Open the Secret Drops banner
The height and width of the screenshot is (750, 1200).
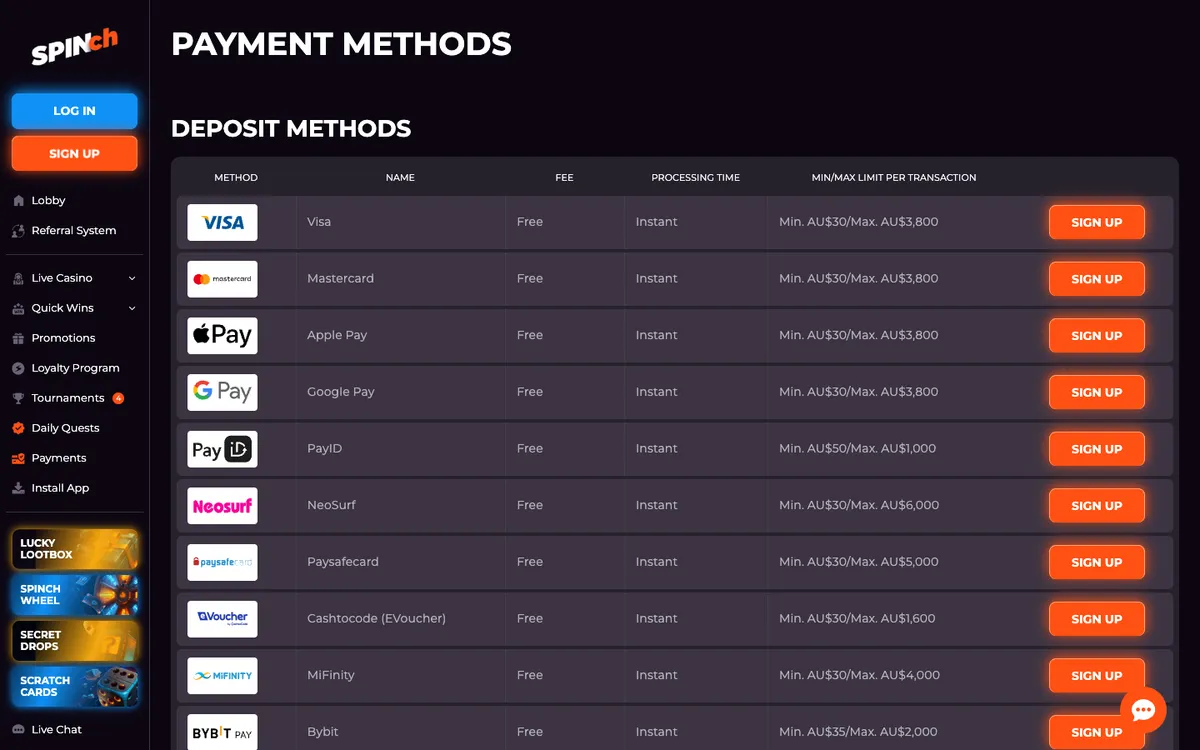75,641
